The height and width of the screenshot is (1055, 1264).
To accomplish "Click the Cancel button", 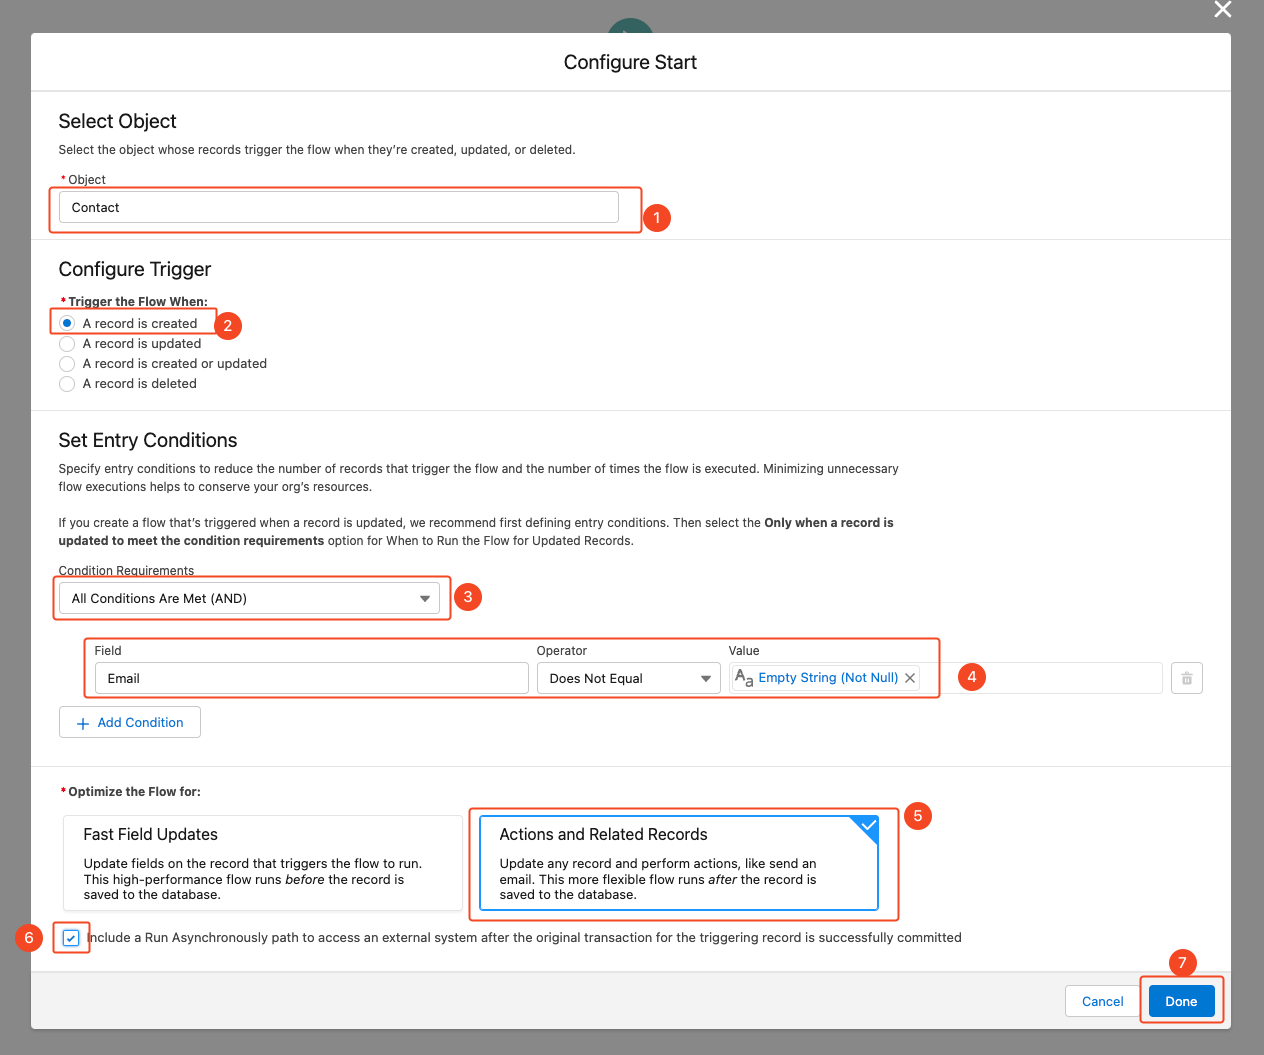I will [1102, 1001].
